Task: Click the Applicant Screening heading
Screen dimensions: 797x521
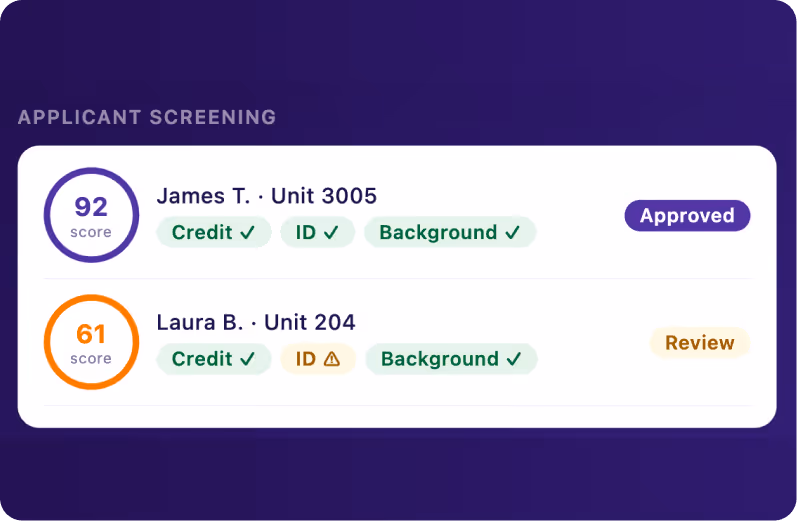Action: tap(147, 117)
